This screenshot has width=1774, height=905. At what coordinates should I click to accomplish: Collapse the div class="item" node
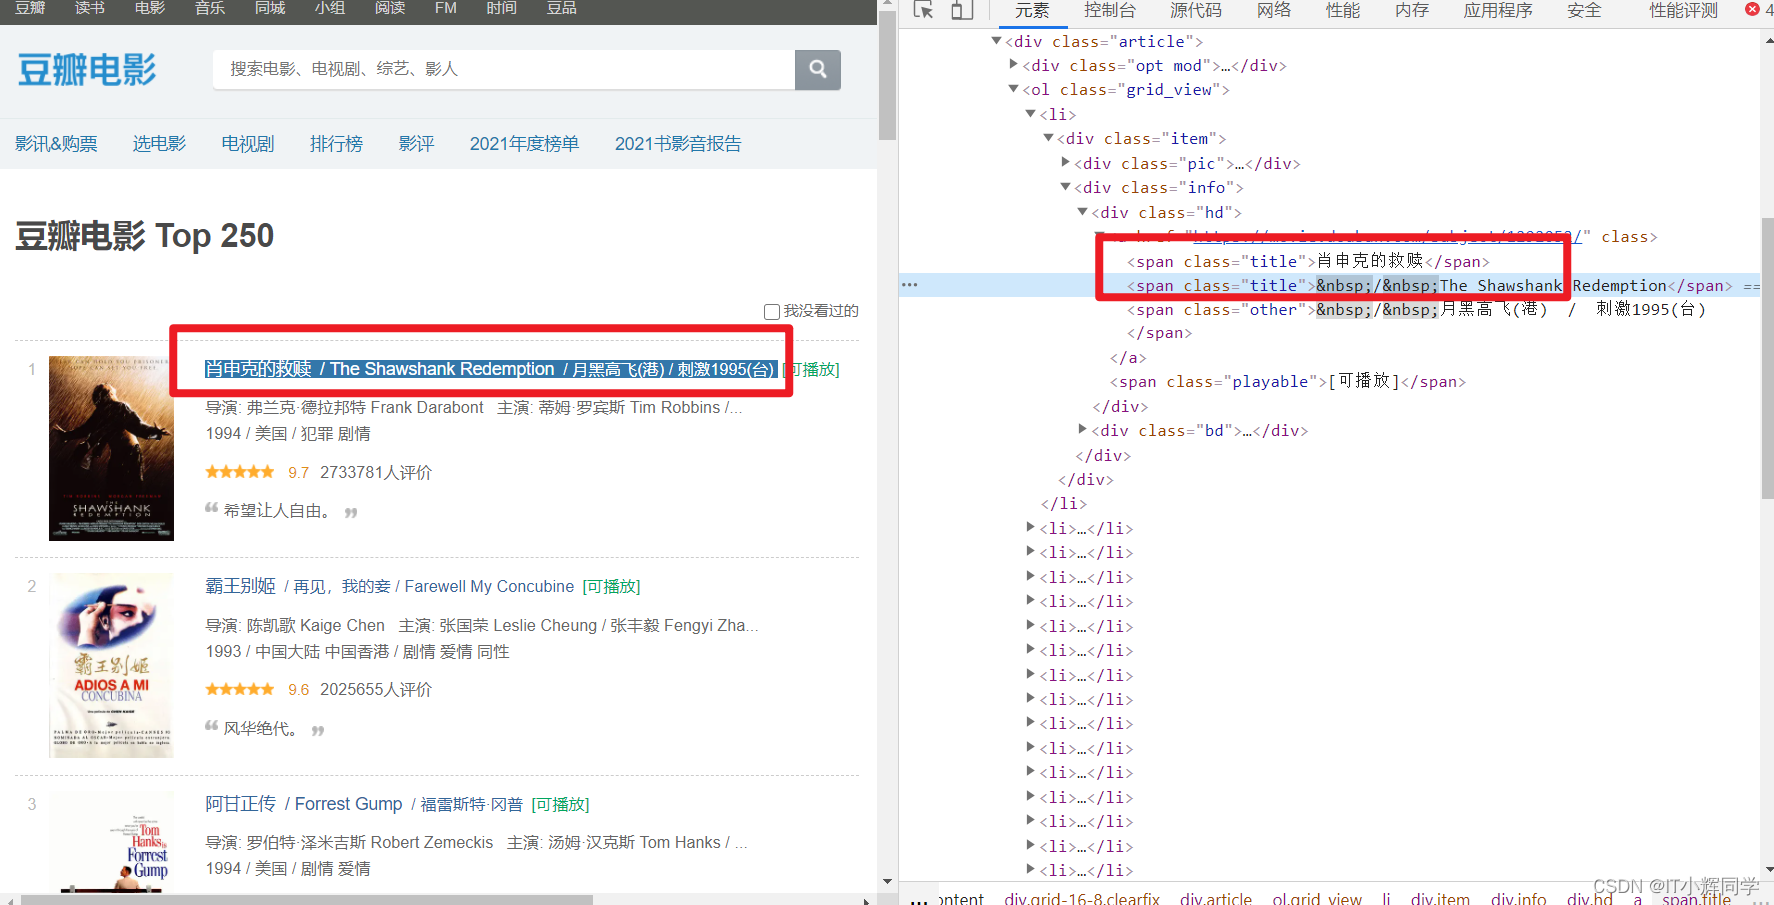[1048, 138]
